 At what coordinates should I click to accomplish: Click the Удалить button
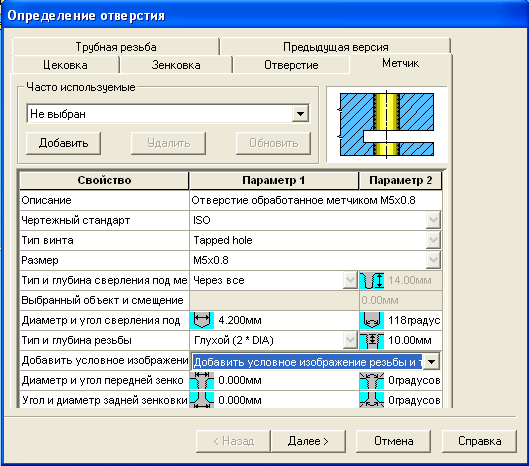(168, 143)
